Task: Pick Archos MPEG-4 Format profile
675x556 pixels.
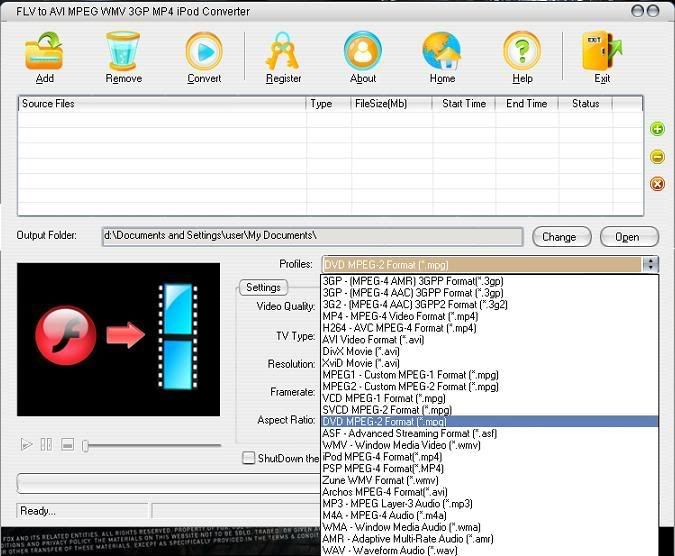Action: pyautogui.click(x=489, y=492)
